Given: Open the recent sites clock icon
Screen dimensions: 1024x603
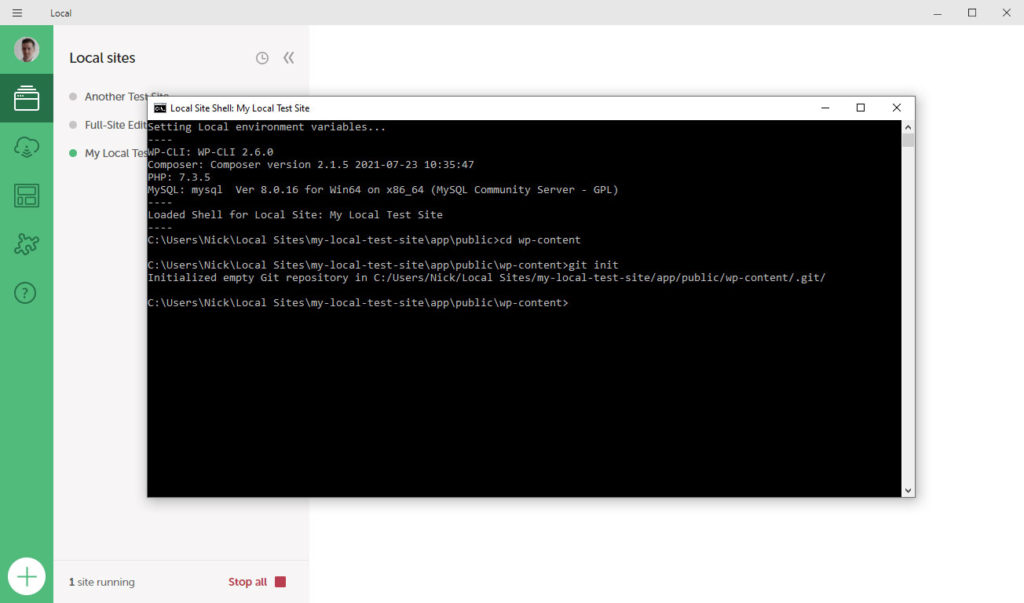Looking at the screenshot, I should 262,58.
